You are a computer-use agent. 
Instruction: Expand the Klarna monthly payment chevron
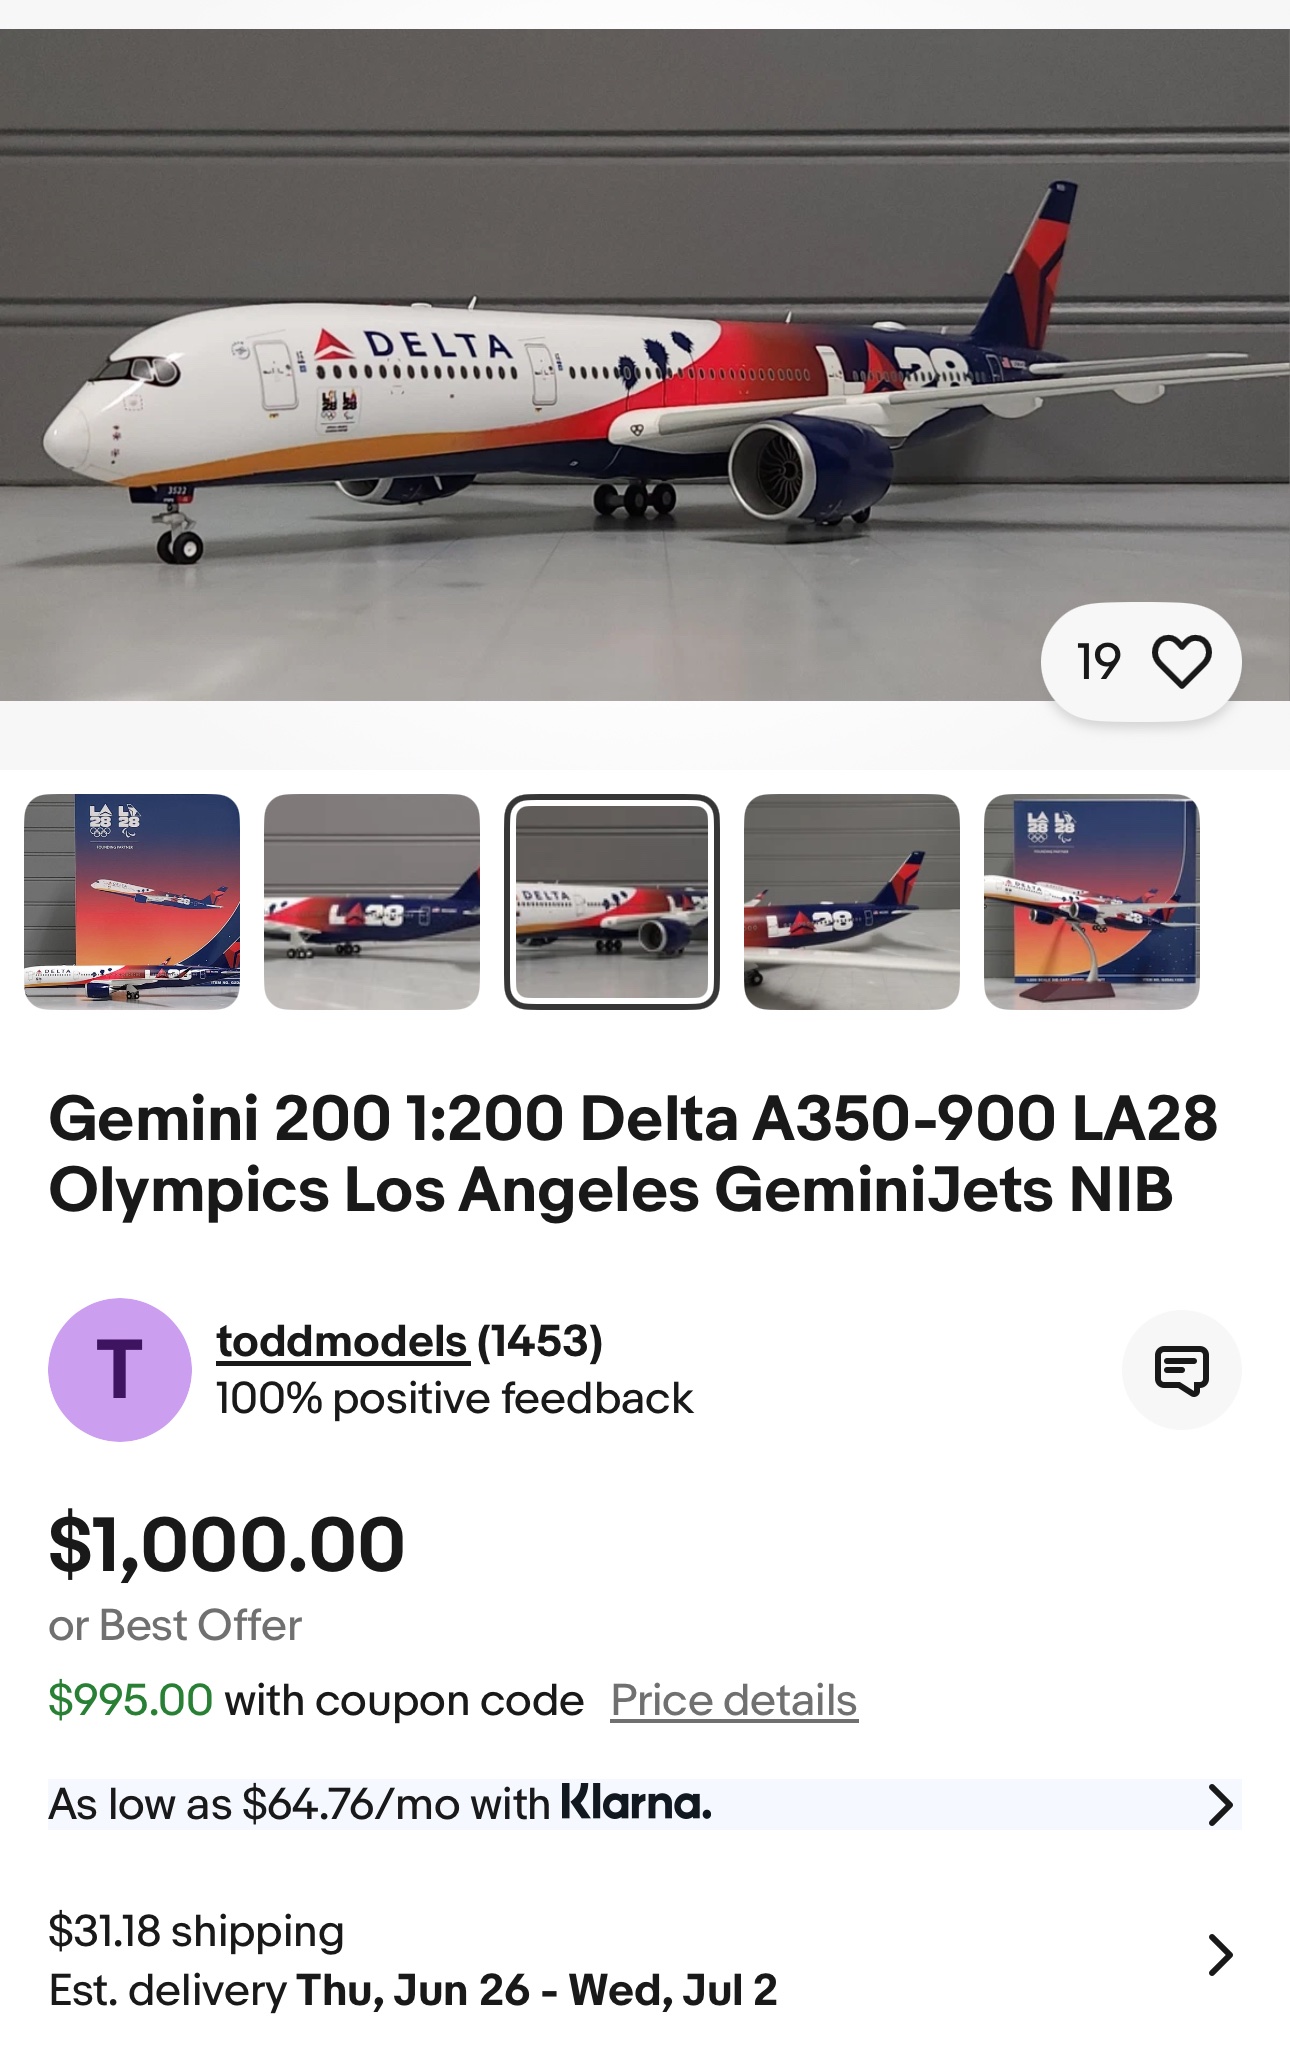(1219, 1805)
